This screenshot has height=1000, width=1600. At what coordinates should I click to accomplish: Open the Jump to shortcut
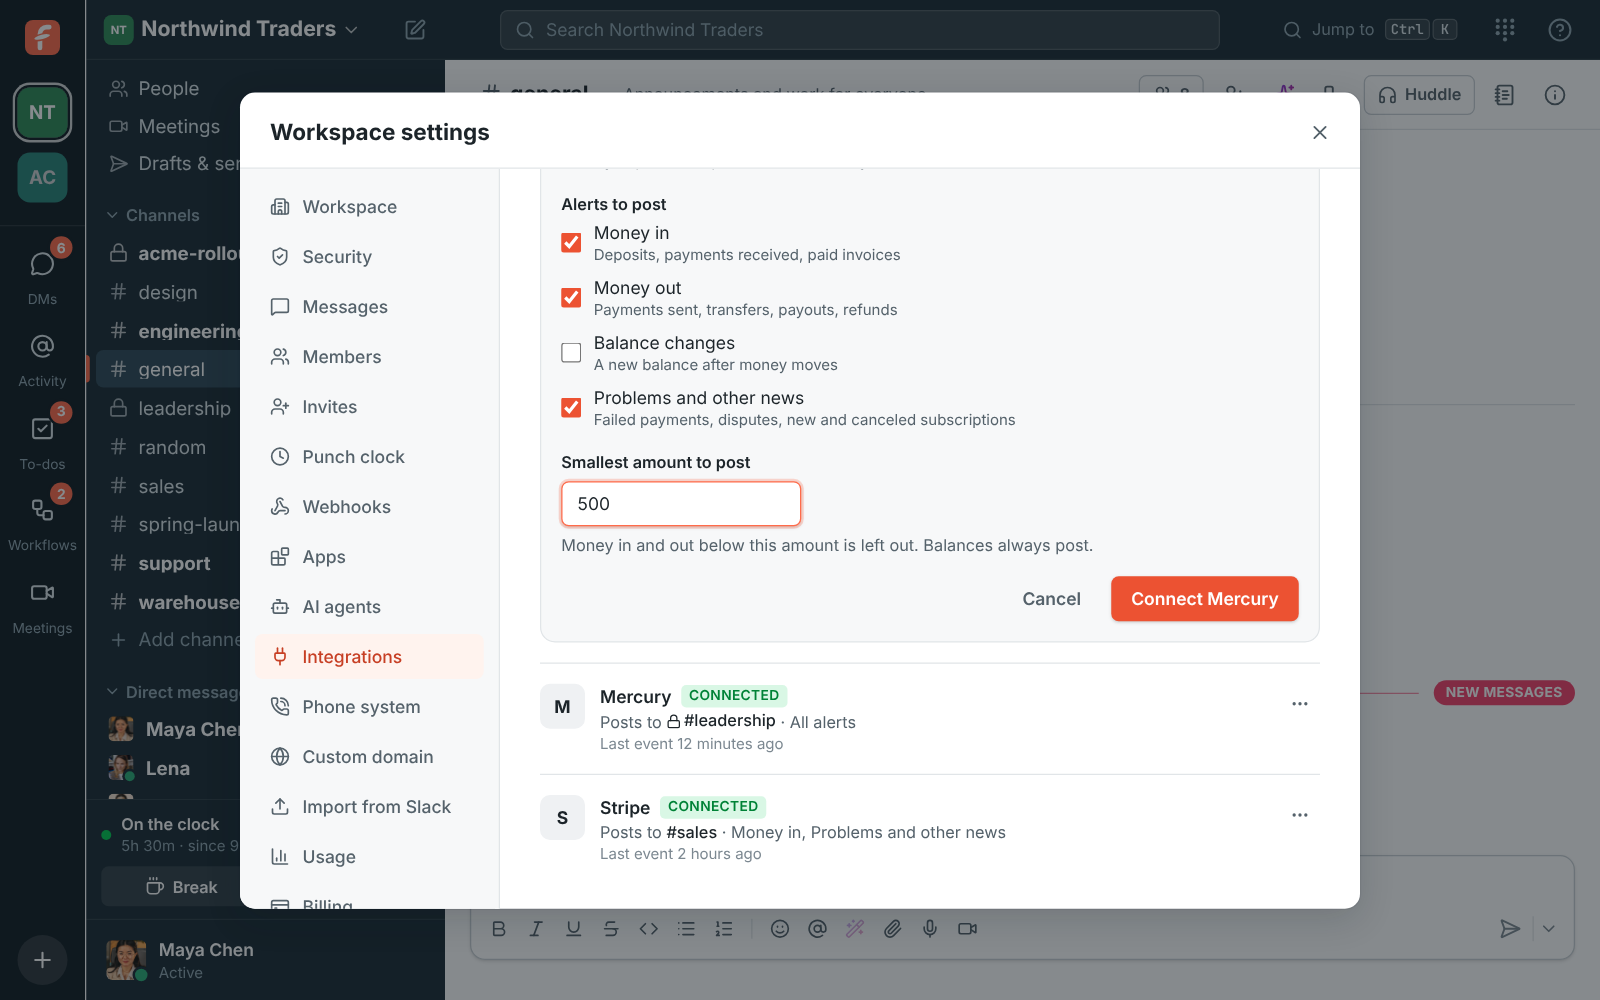click(1369, 30)
